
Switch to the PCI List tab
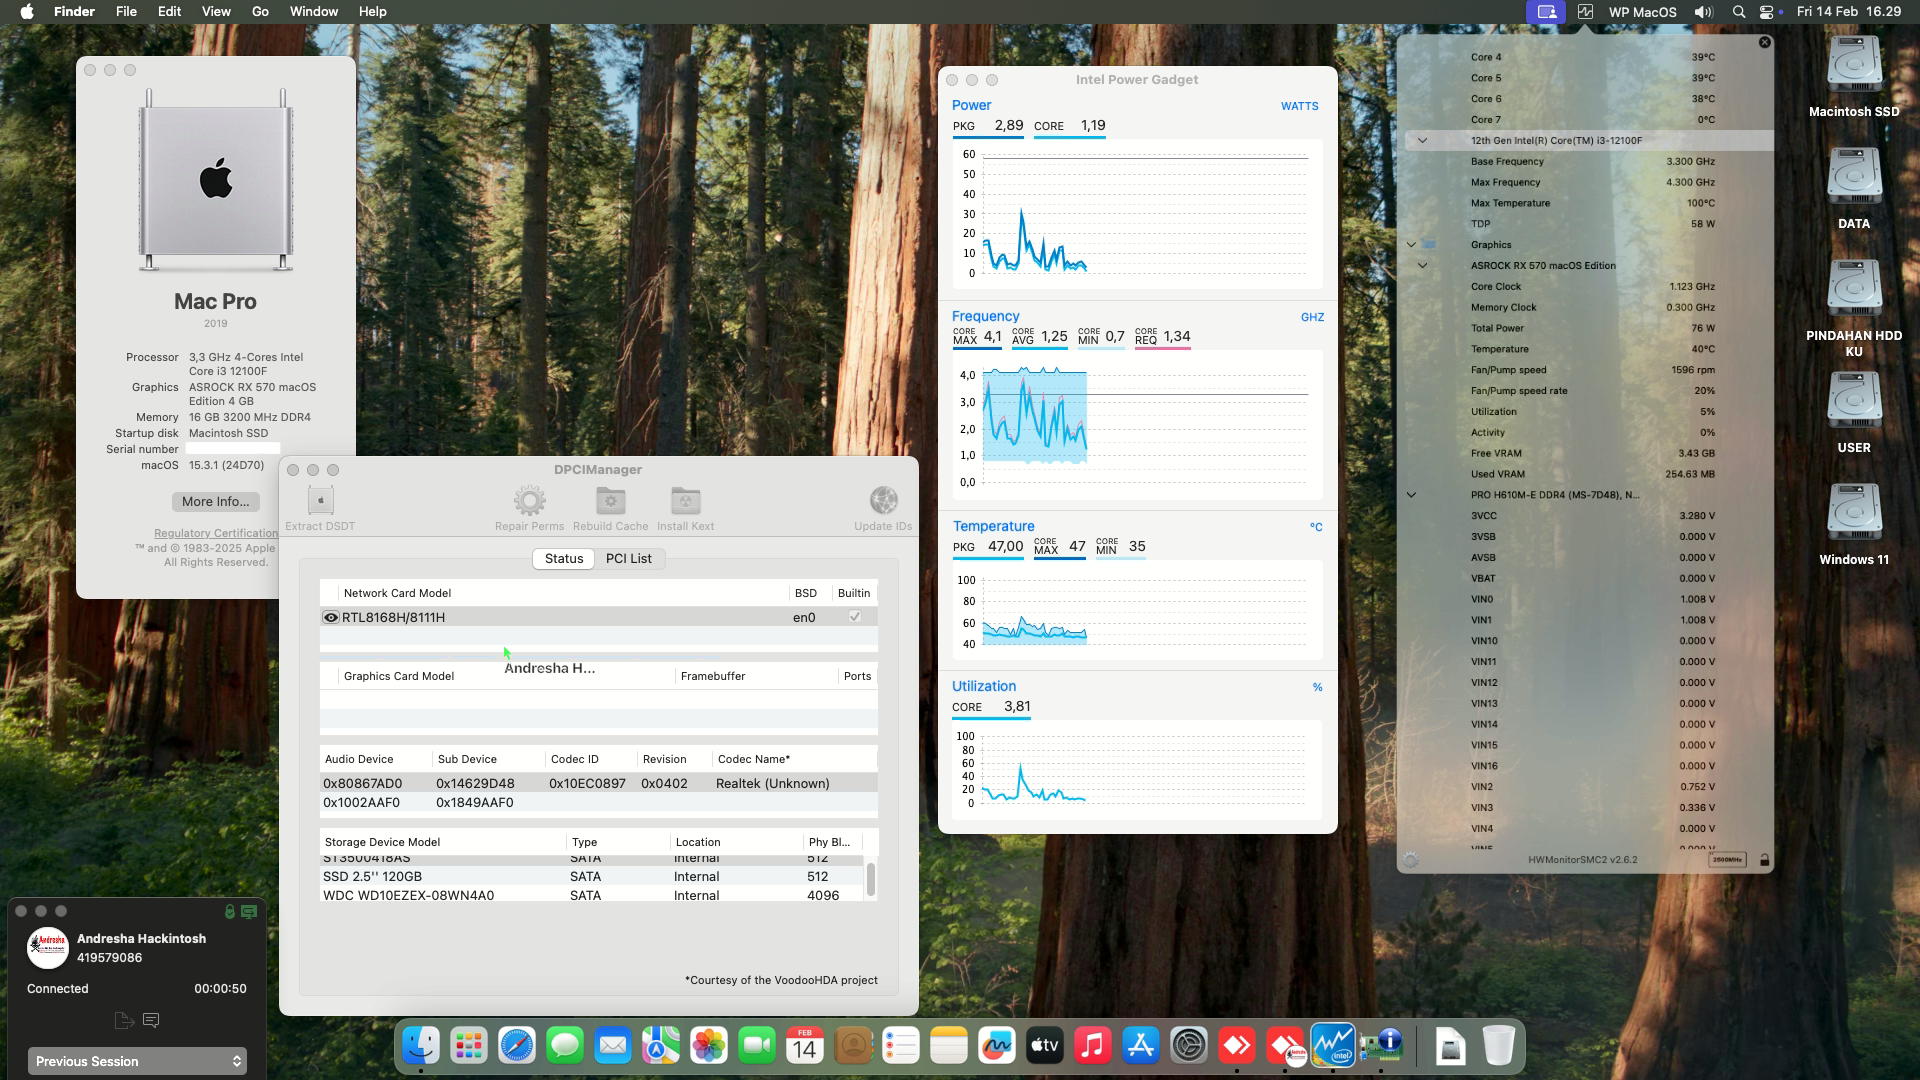pos(629,559)
